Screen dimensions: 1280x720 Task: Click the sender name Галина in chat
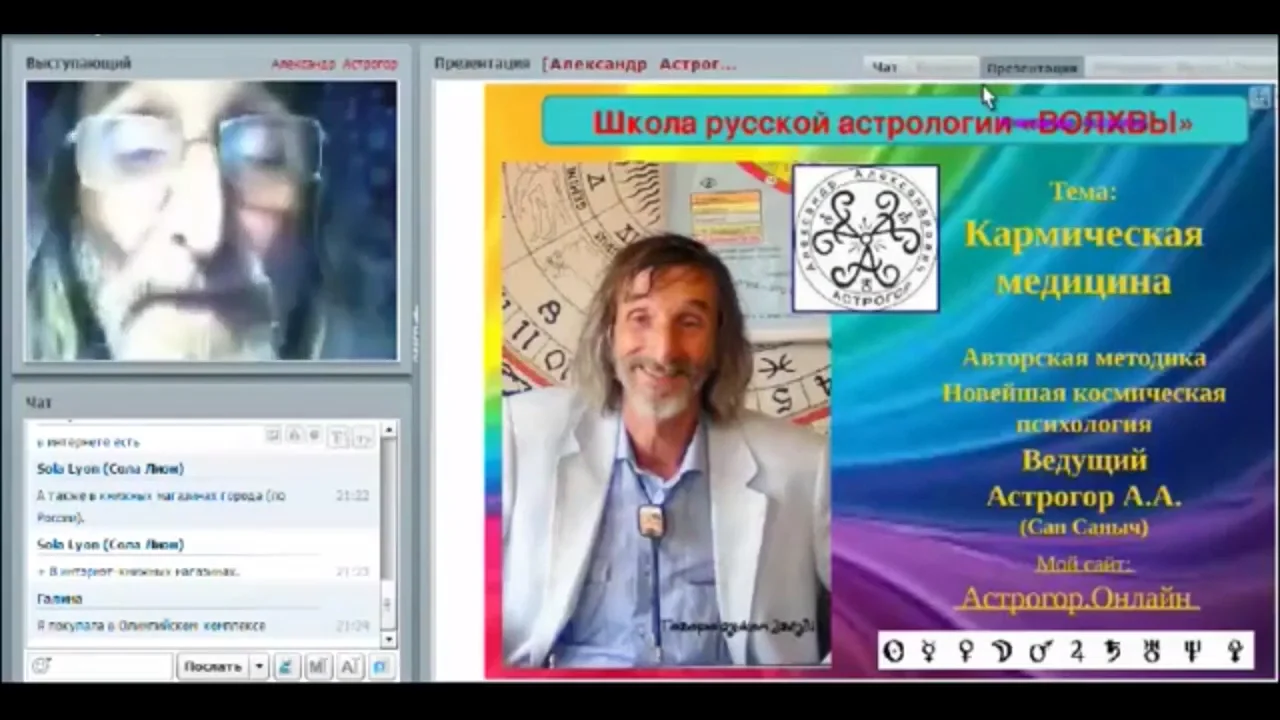pyautogui.click(x=59, y=598)
